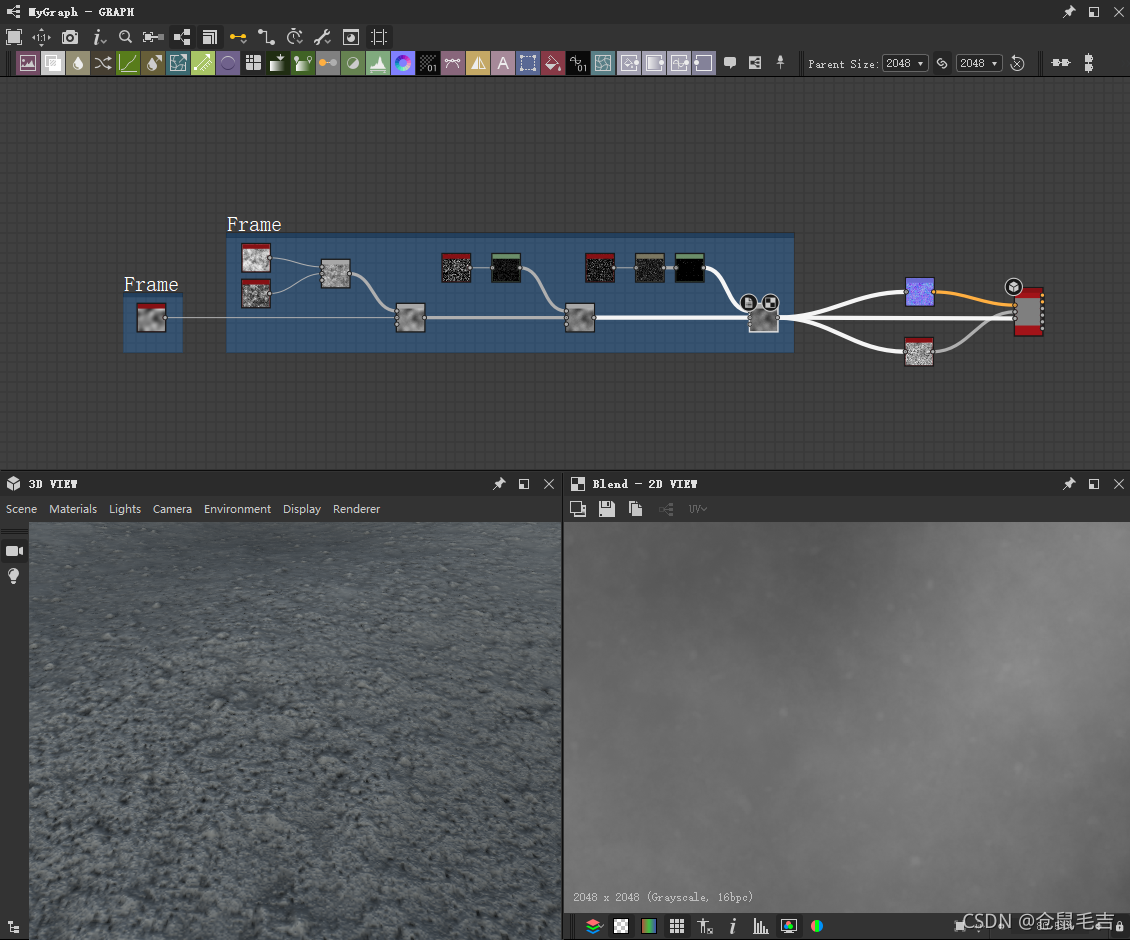This screenshot has height=940, width=1130.
Task: Open the Scene menu in 3D View
Action: coord(22,509)
